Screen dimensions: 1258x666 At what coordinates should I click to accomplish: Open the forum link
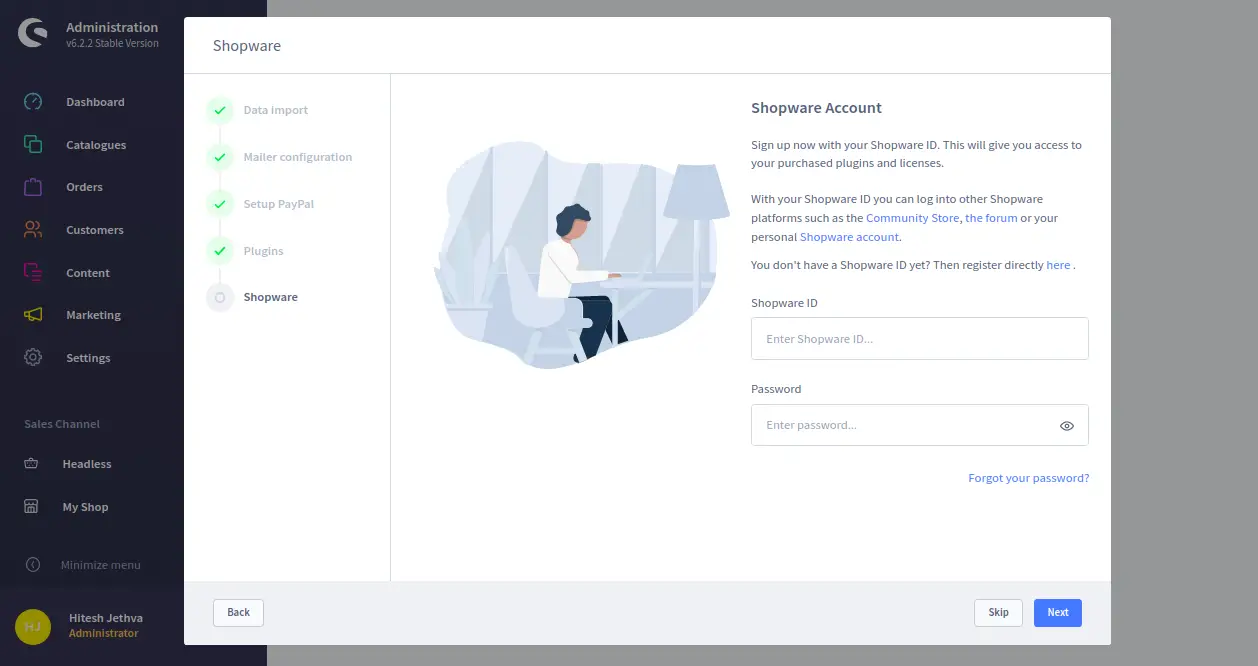click(991, 218)
